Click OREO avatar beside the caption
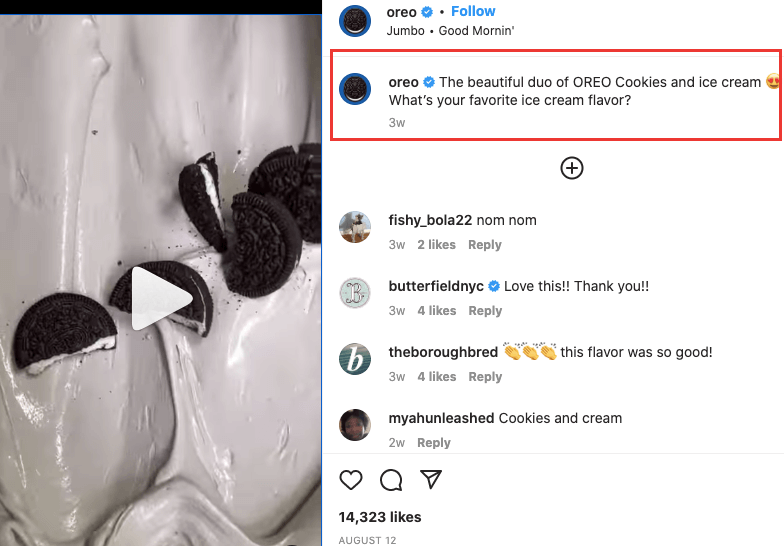784x546 pixels. 355,89
